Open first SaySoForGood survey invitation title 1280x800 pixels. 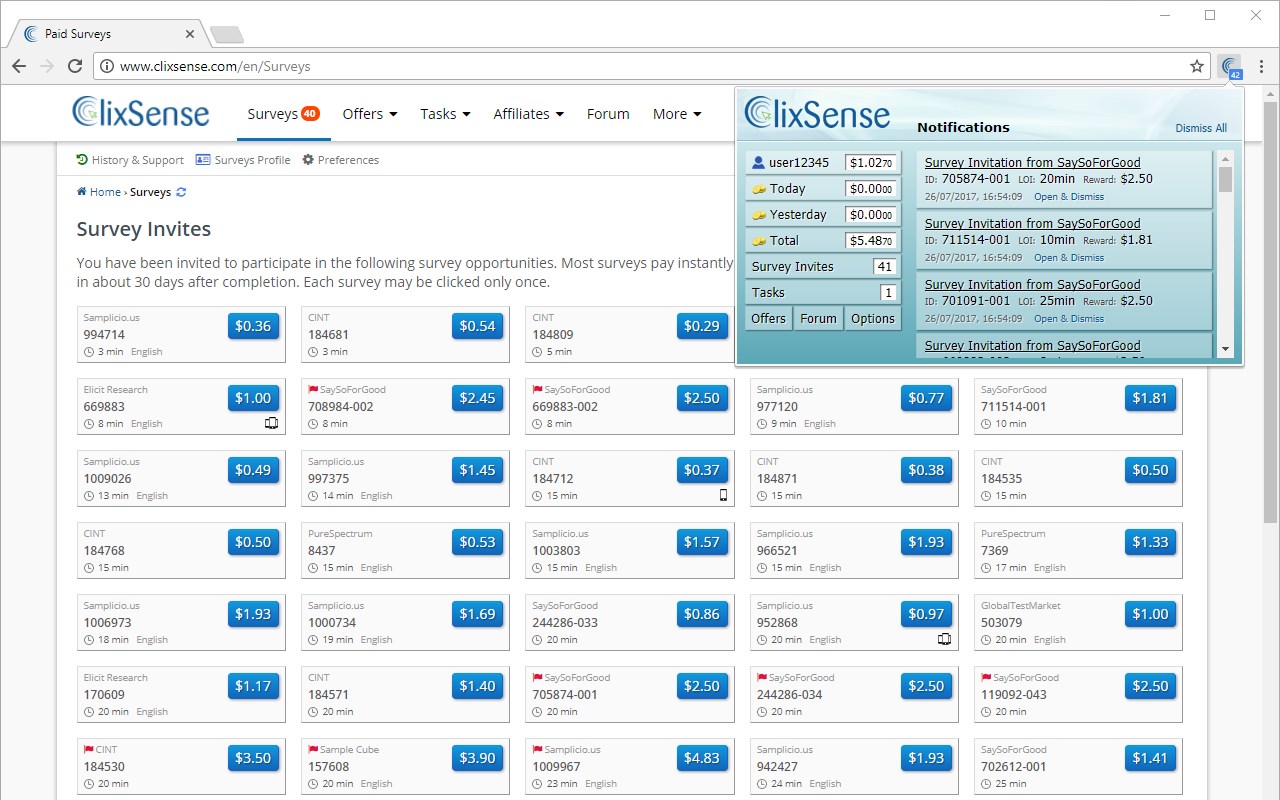[1032, 162]
